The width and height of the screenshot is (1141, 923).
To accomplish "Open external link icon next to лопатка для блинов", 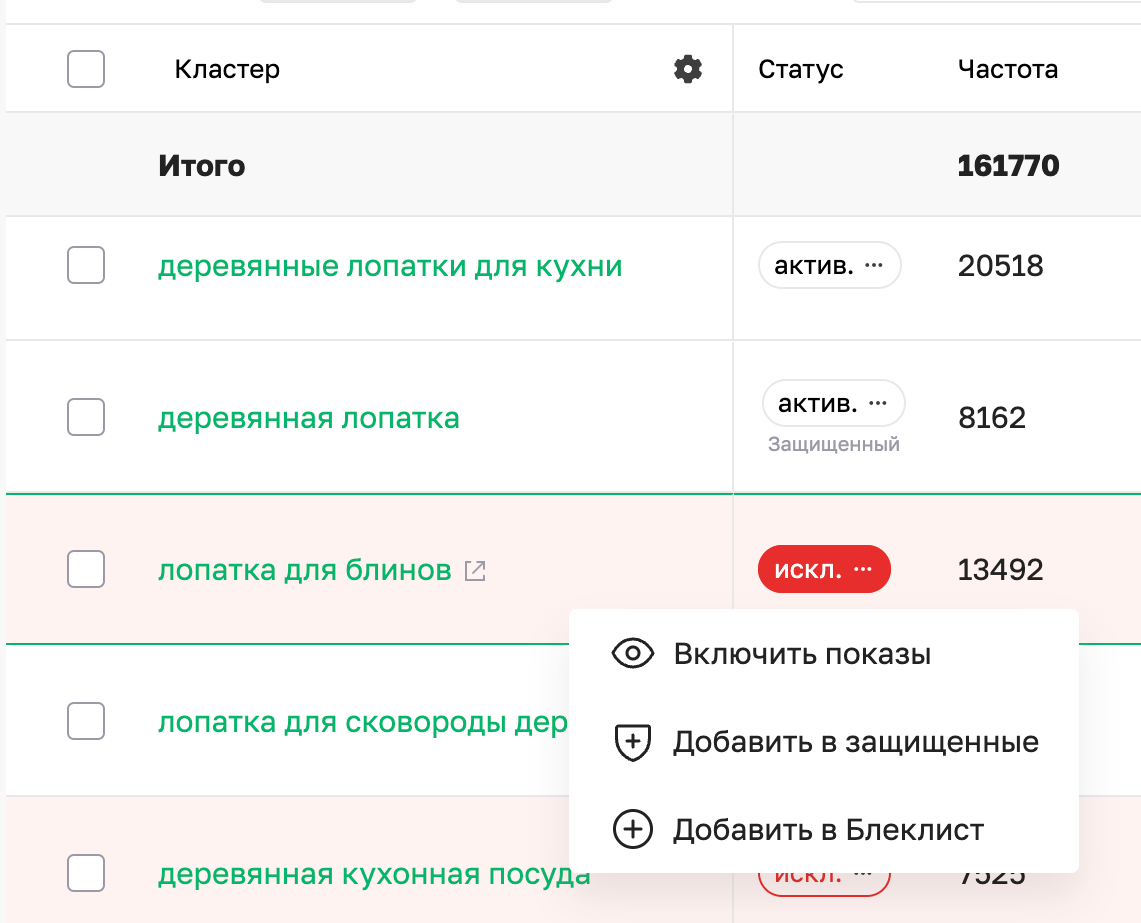I will (475, 570).
